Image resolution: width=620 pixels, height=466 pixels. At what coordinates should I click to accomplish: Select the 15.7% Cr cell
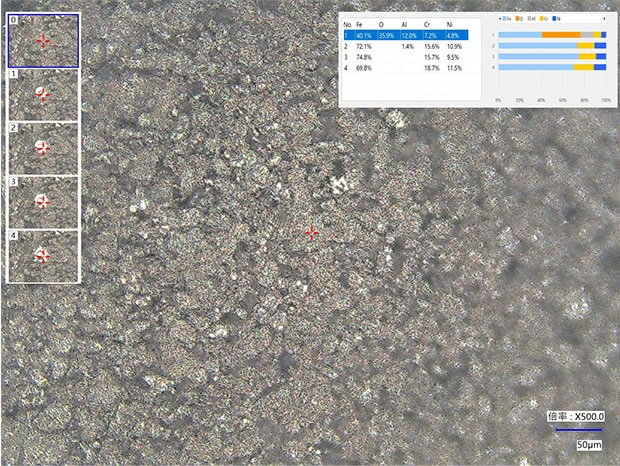point(432,57)
